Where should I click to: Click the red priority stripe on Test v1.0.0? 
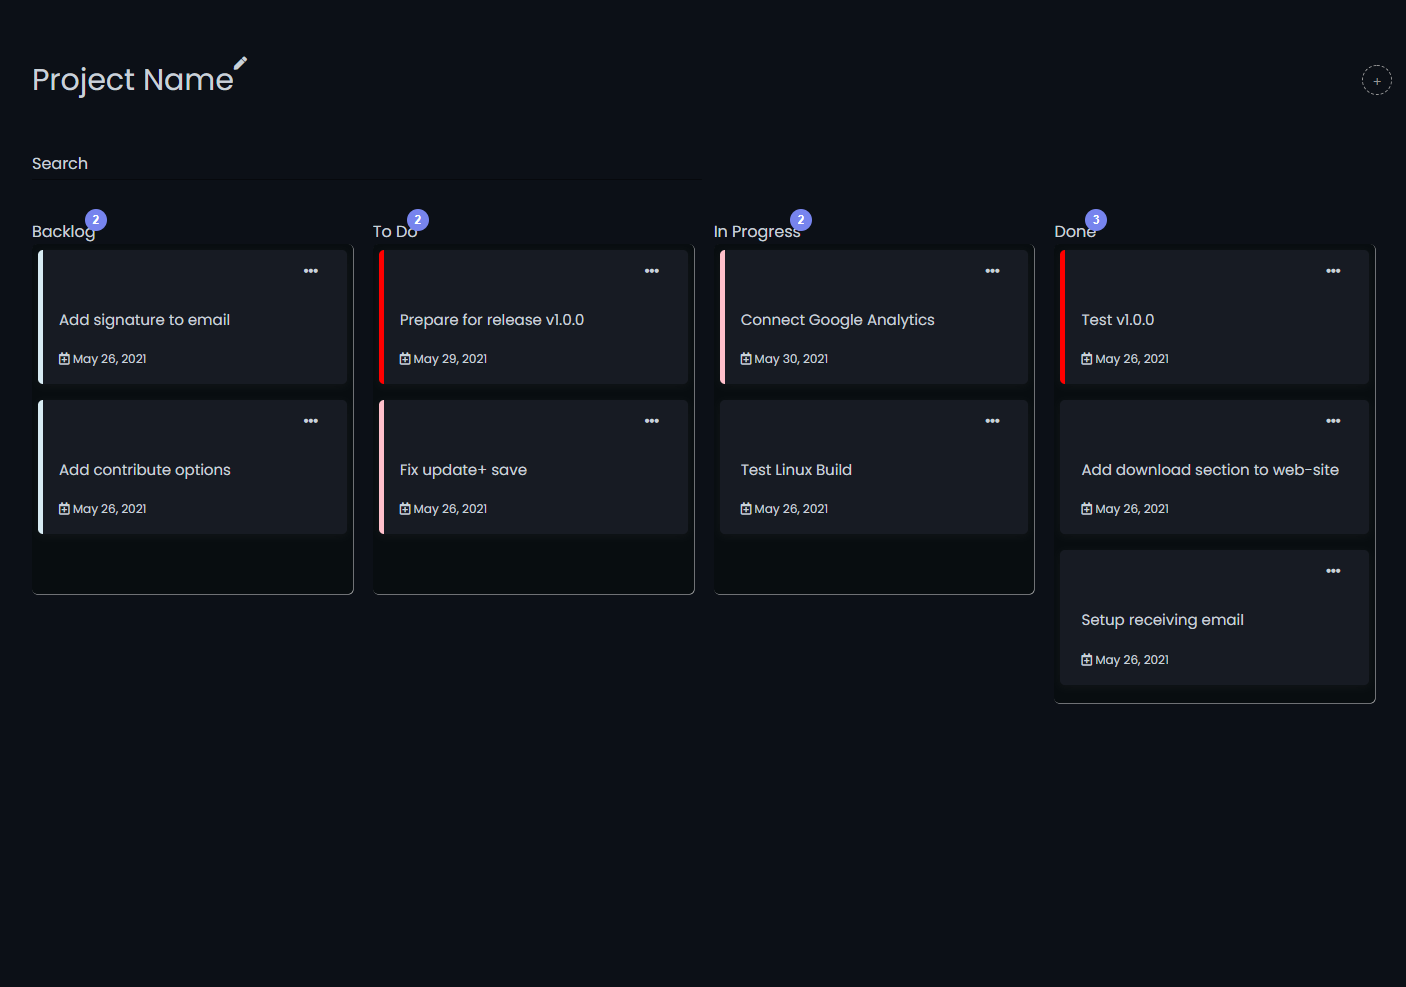pos(1063,317)
